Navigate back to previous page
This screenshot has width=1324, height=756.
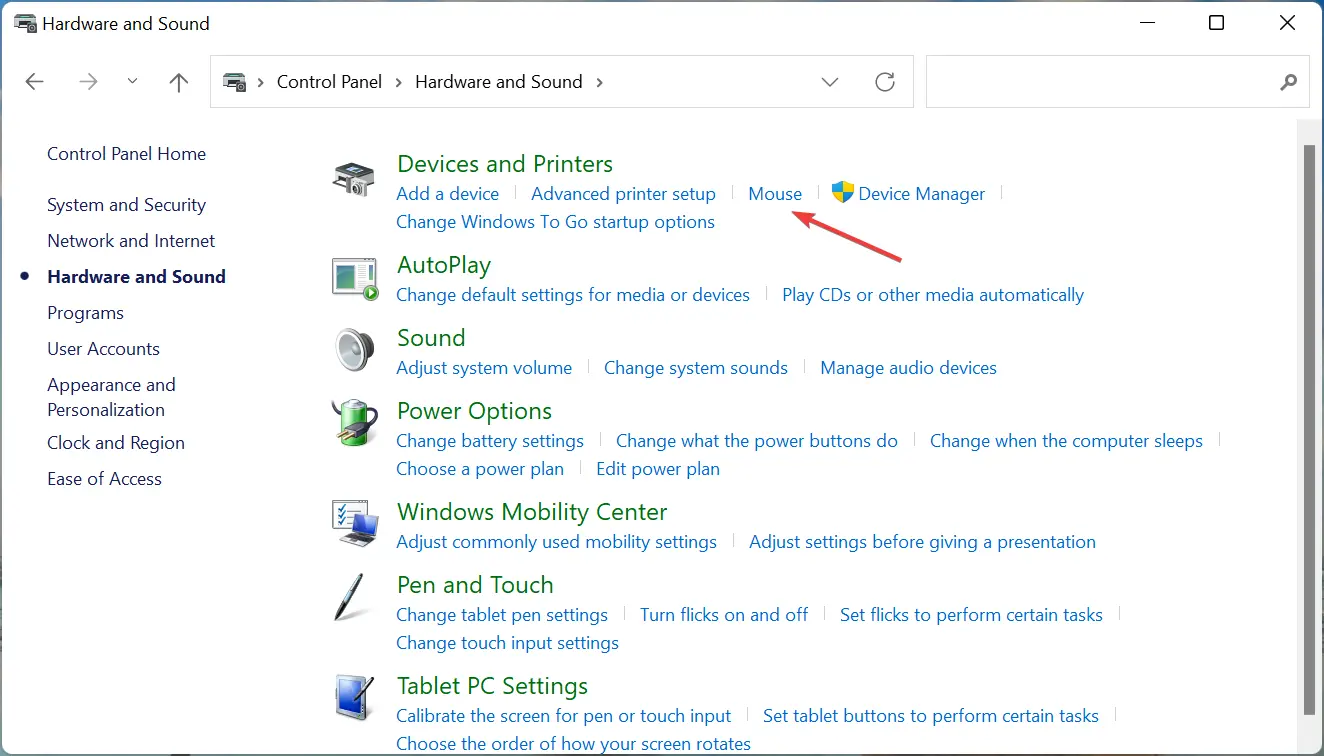(35, 82)
